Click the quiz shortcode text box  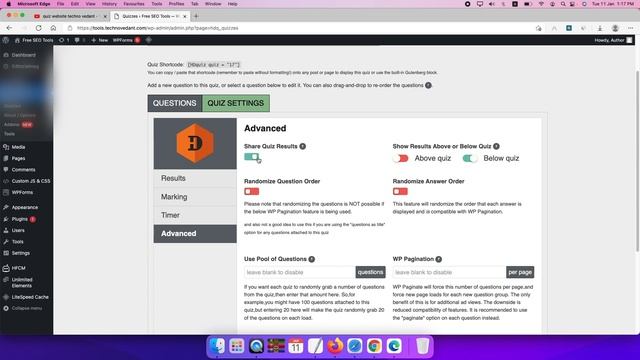tap(213, 64)
